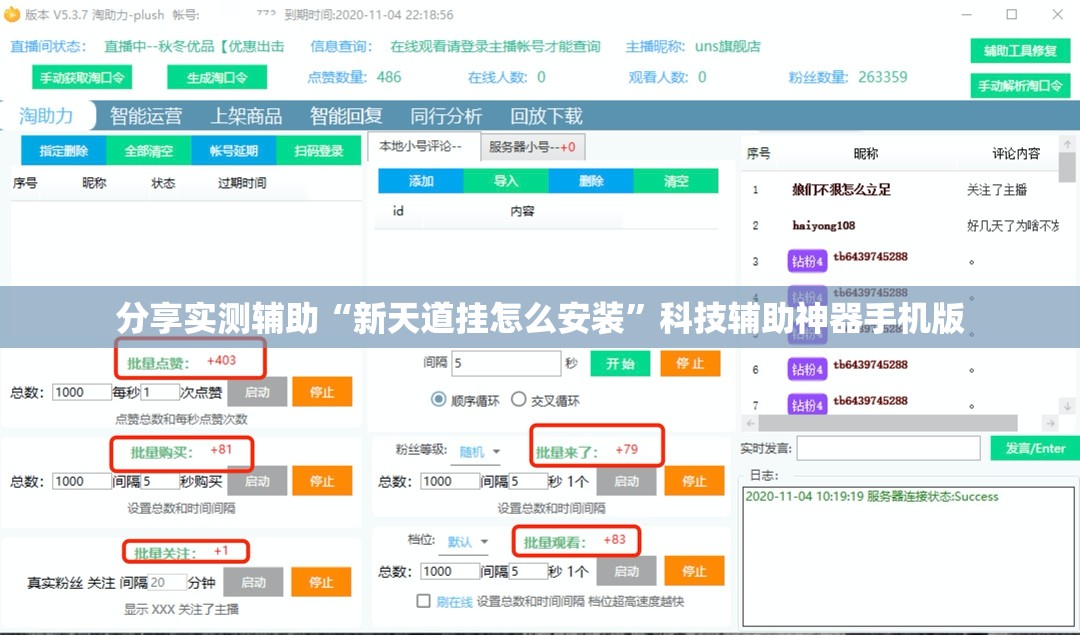This screenshot has width=1080, height=635.
Task: Click the 批量购买 间隔 field
Action: [x=160, y=481]
